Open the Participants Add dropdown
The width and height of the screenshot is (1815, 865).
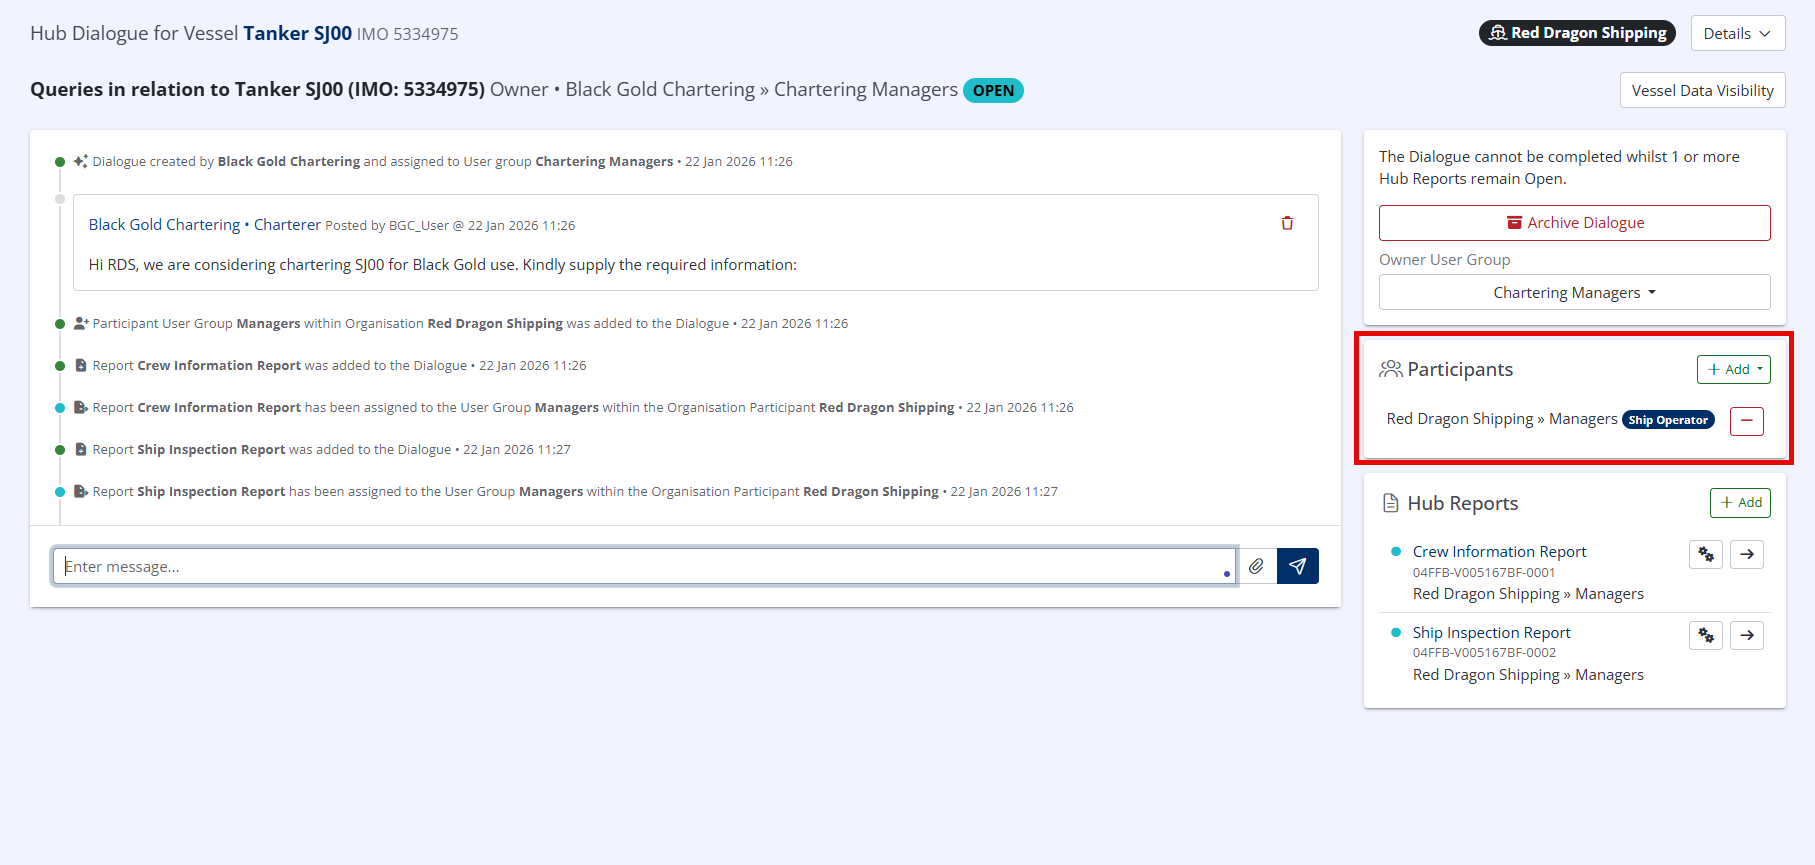pyautogui.click(x=1733, y=369)
